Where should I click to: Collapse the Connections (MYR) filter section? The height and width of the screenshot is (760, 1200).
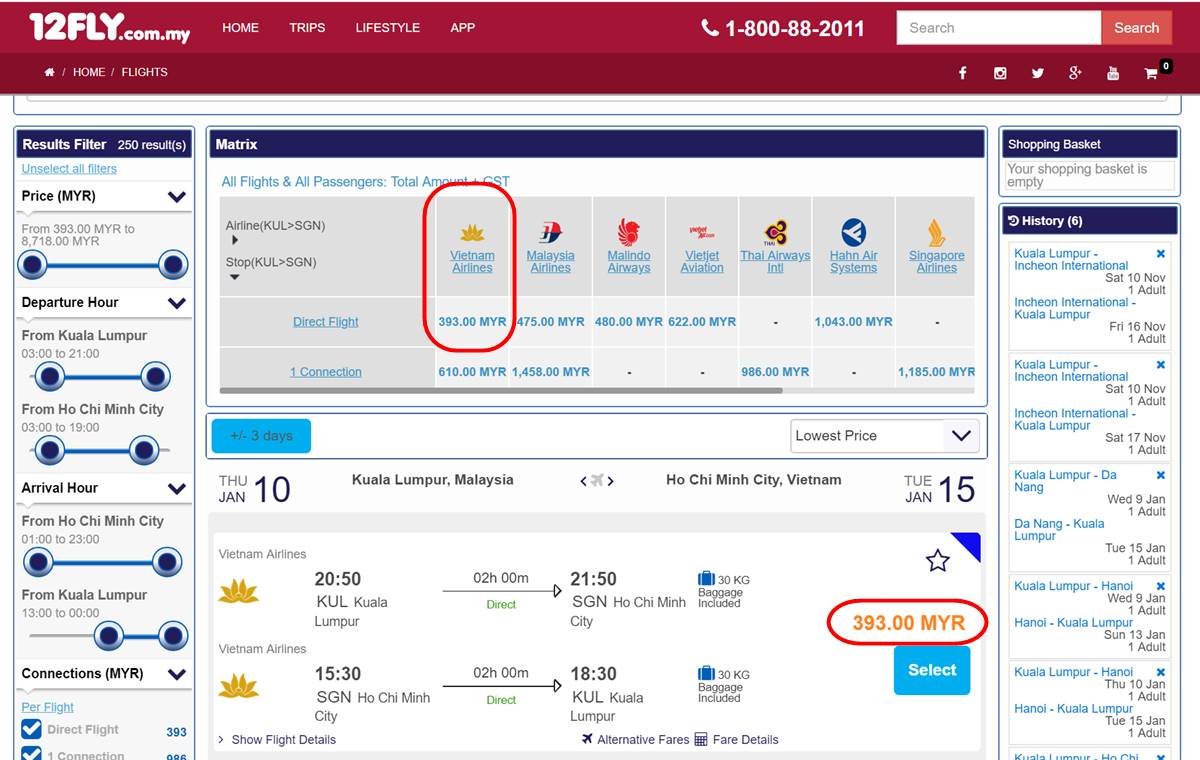177,674
